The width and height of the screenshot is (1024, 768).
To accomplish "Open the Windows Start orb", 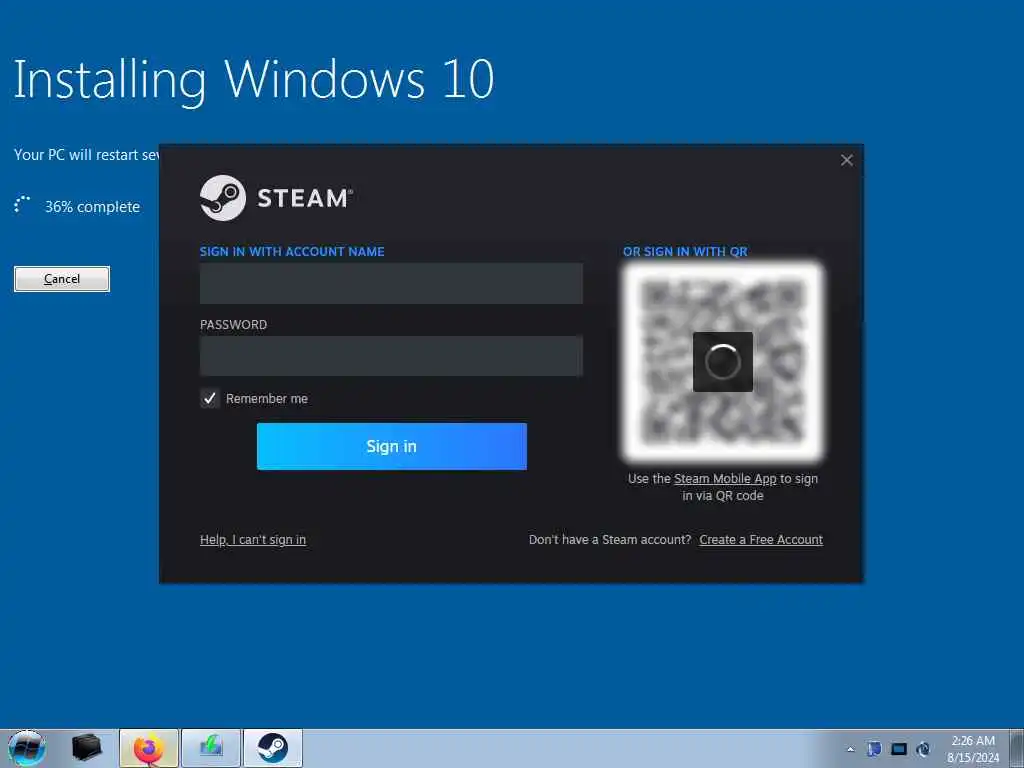I will (x=27, y=748).
